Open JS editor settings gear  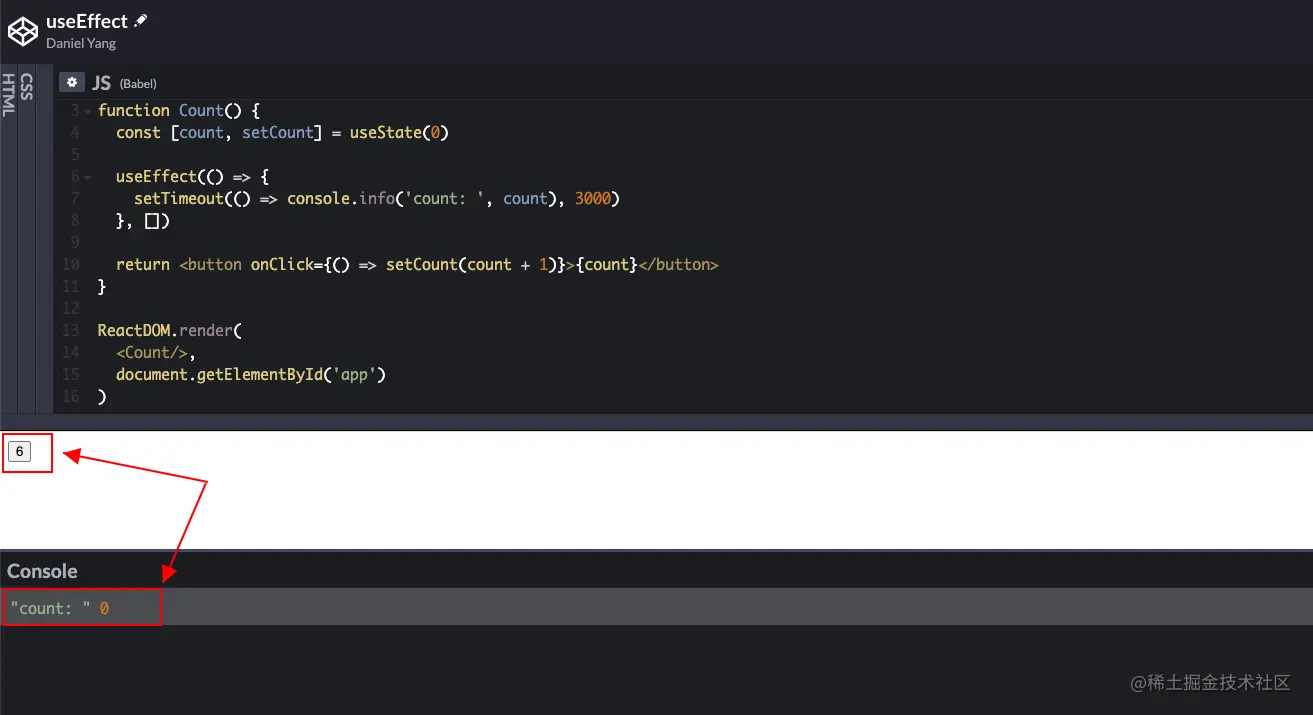[x=71, y=82]
